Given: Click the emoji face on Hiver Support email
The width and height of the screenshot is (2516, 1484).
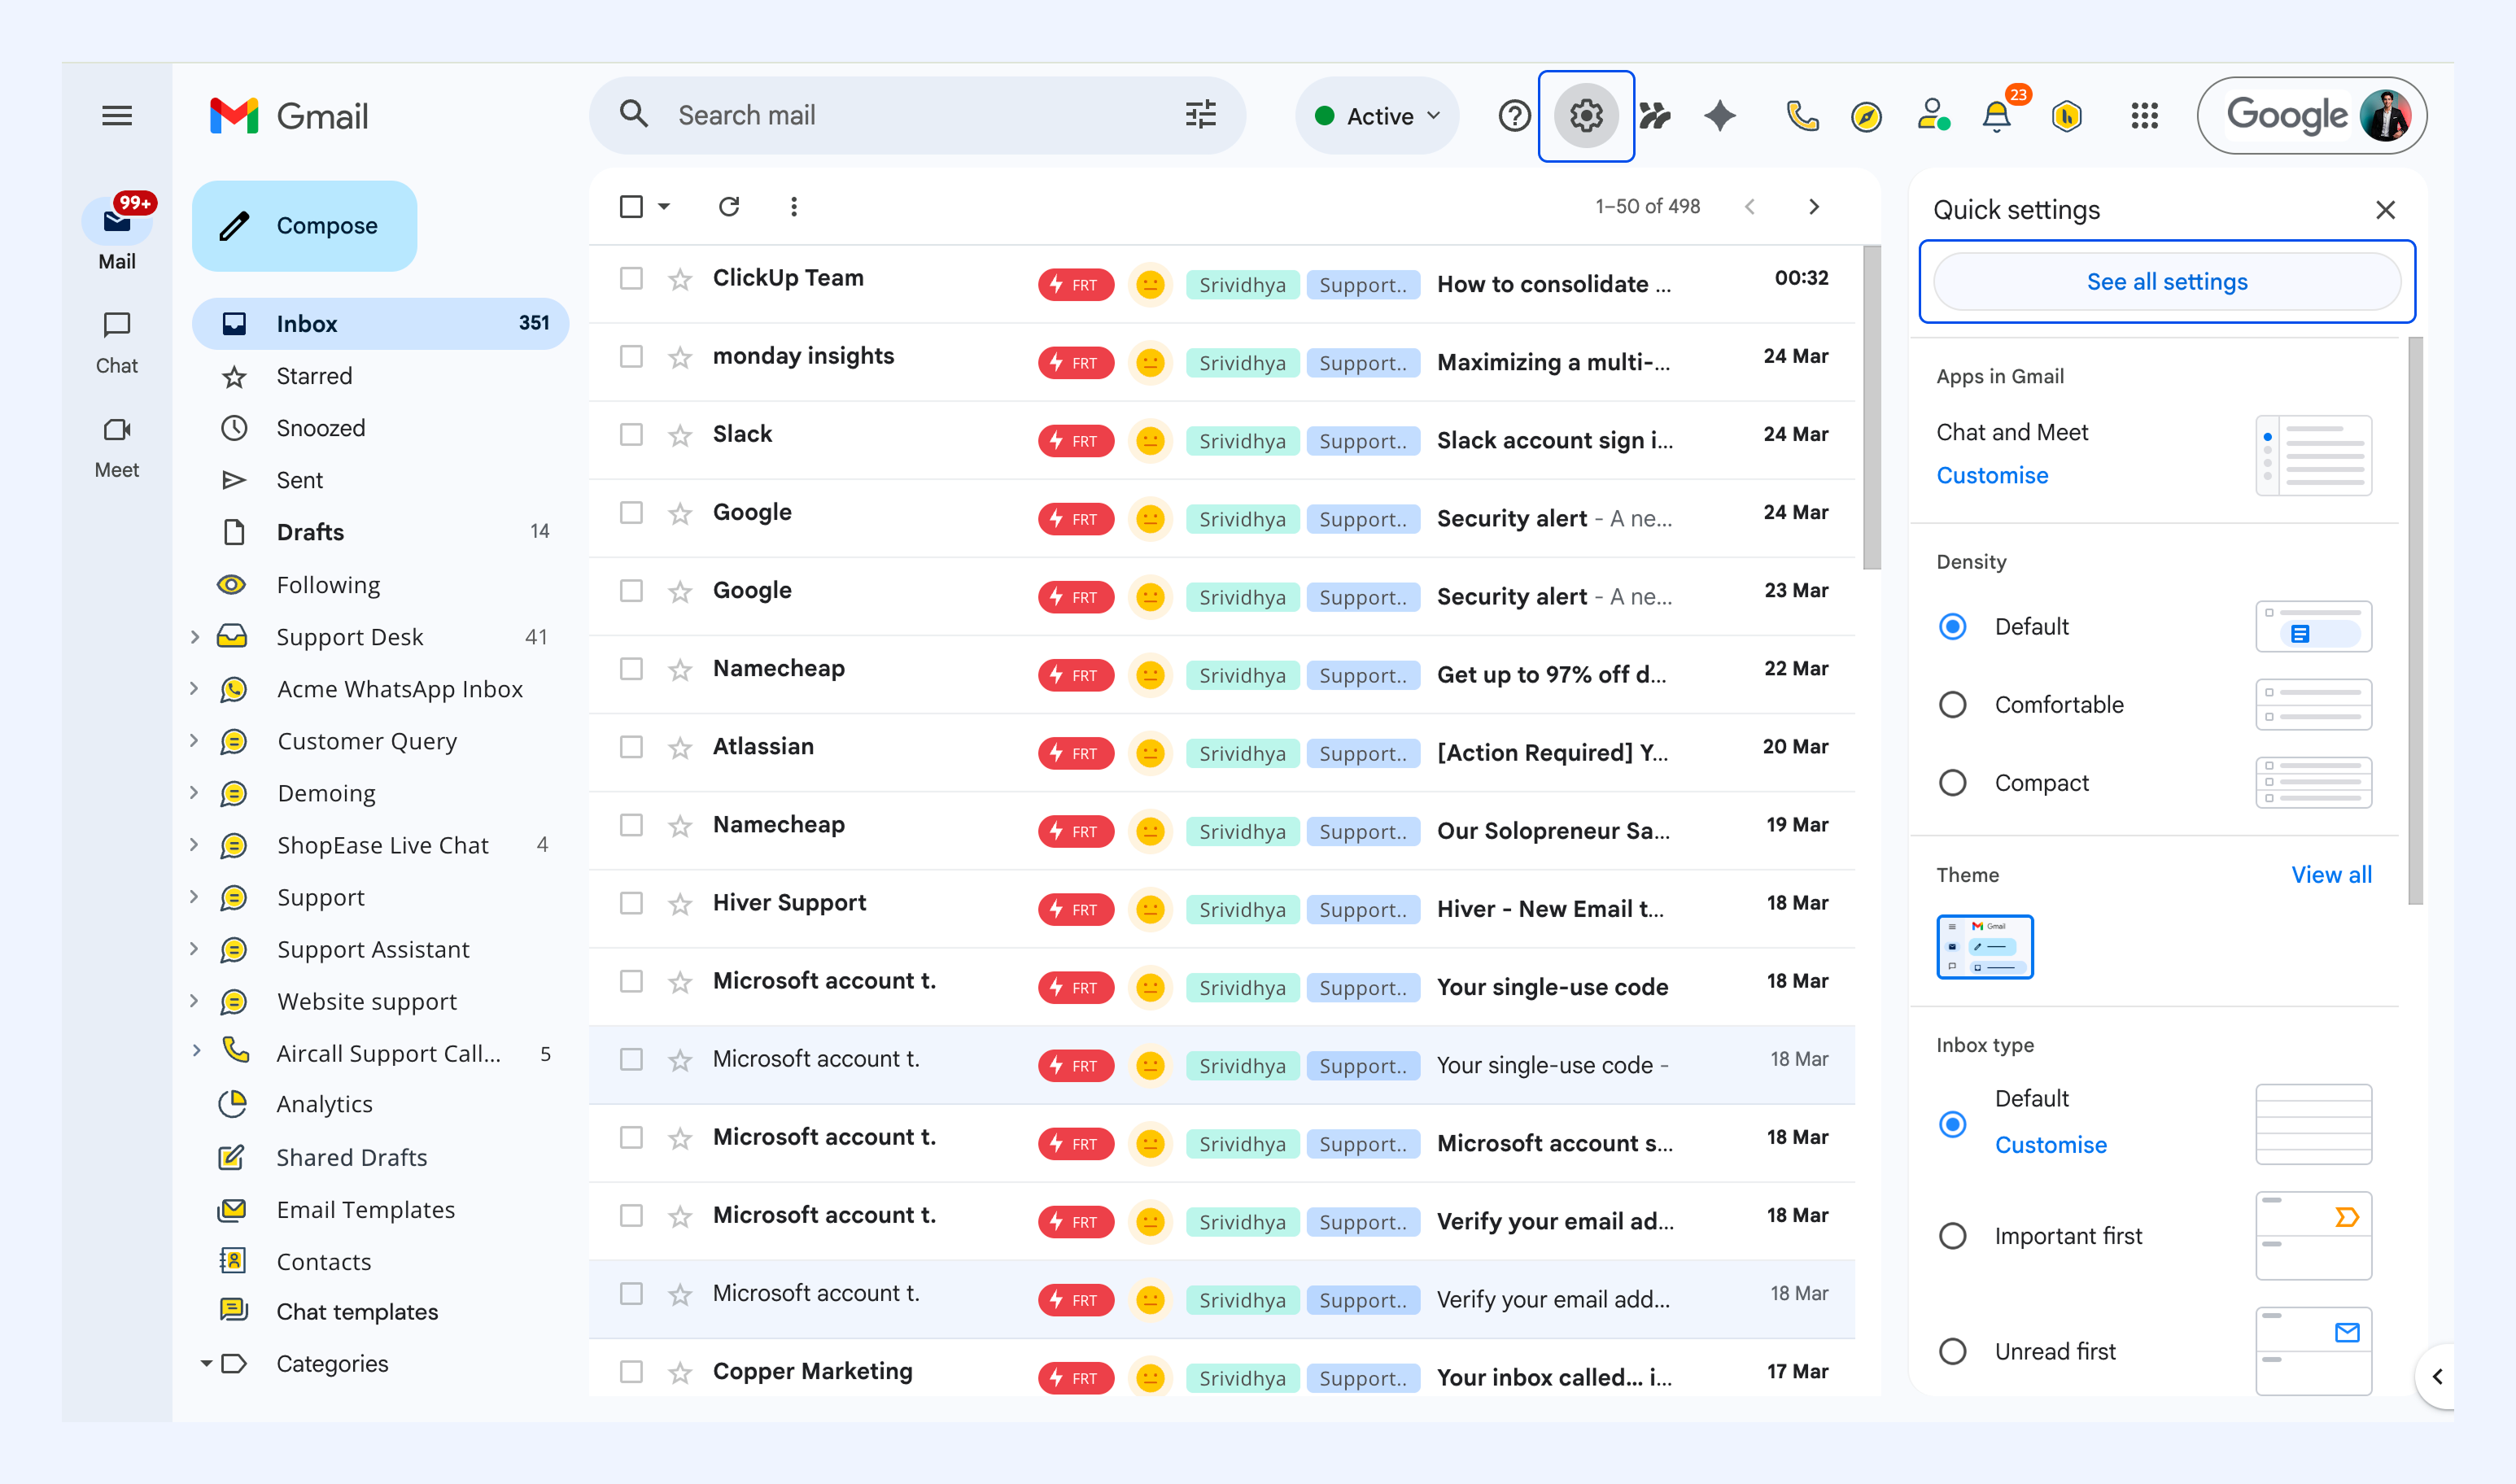Looking at the screenshot, I should click(x=1150, y=909).
